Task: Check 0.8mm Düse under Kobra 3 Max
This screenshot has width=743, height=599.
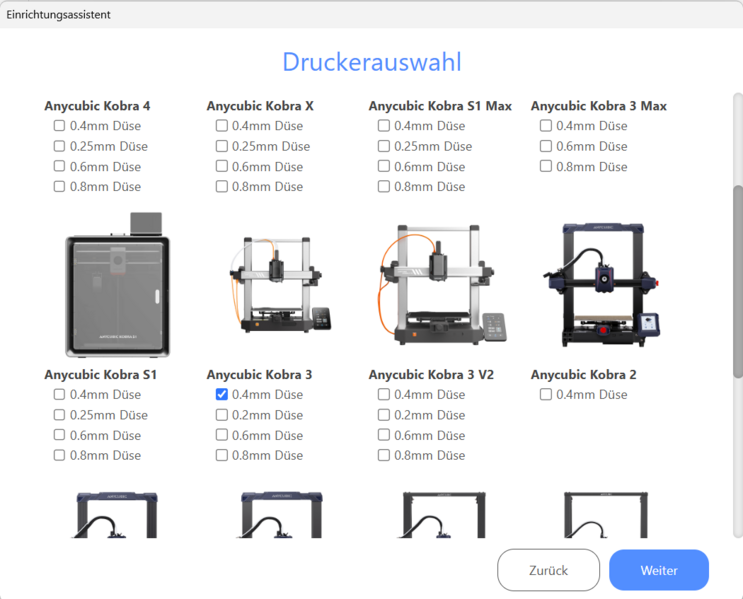Action: (x=545, y=166)
